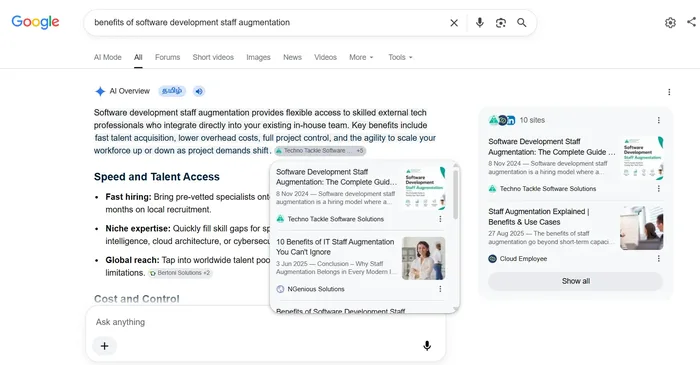This screenshot has width=700, height=365.
Task: Open the Forums tab
Action: [167, 57]
